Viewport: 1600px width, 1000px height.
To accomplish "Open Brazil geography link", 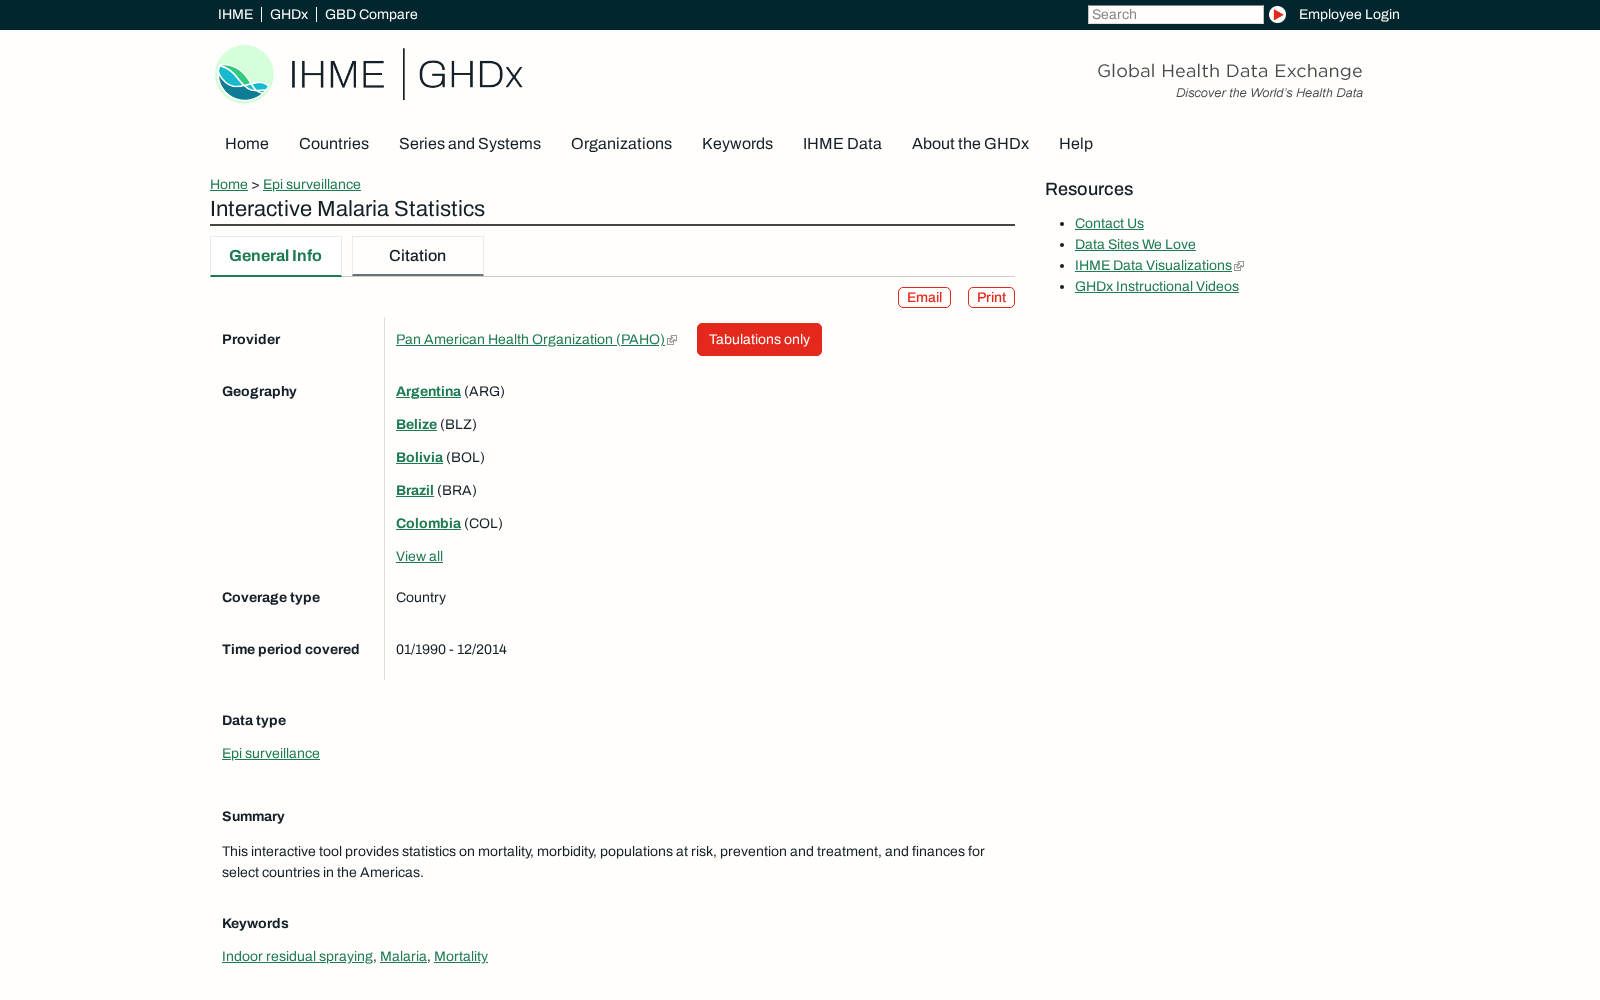I will (x=415, y=491).
